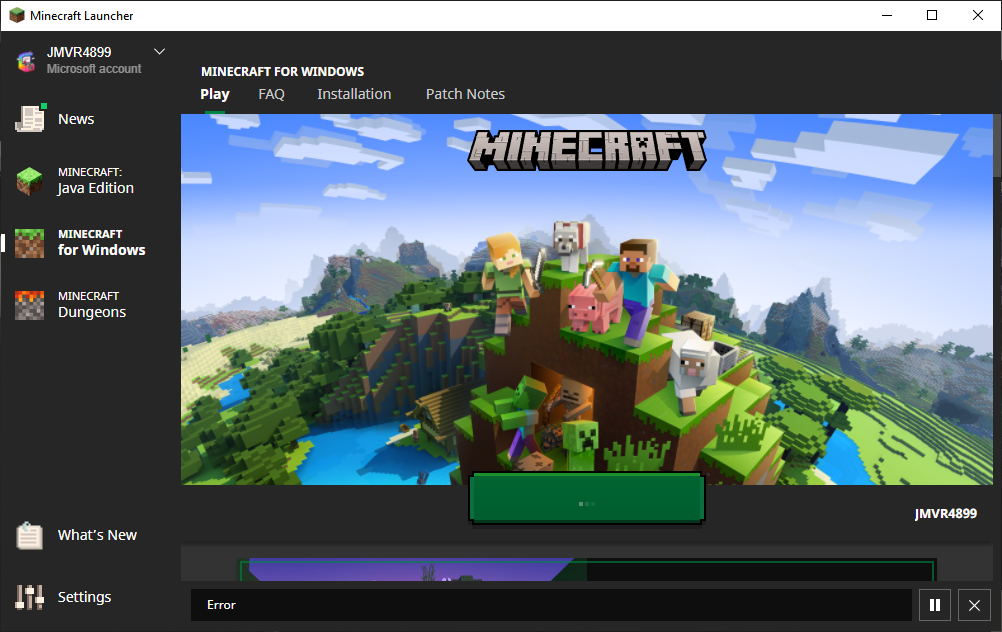
Task: Open the Installation tab
Action: [x=354, y=94]
